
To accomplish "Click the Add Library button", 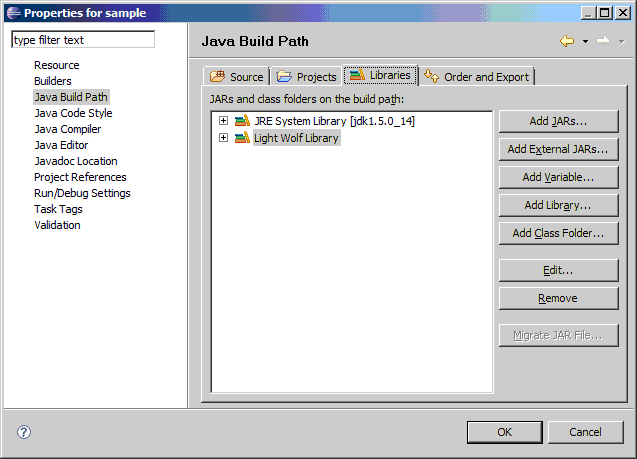I will pyautogui.click(x=558, y=205).
